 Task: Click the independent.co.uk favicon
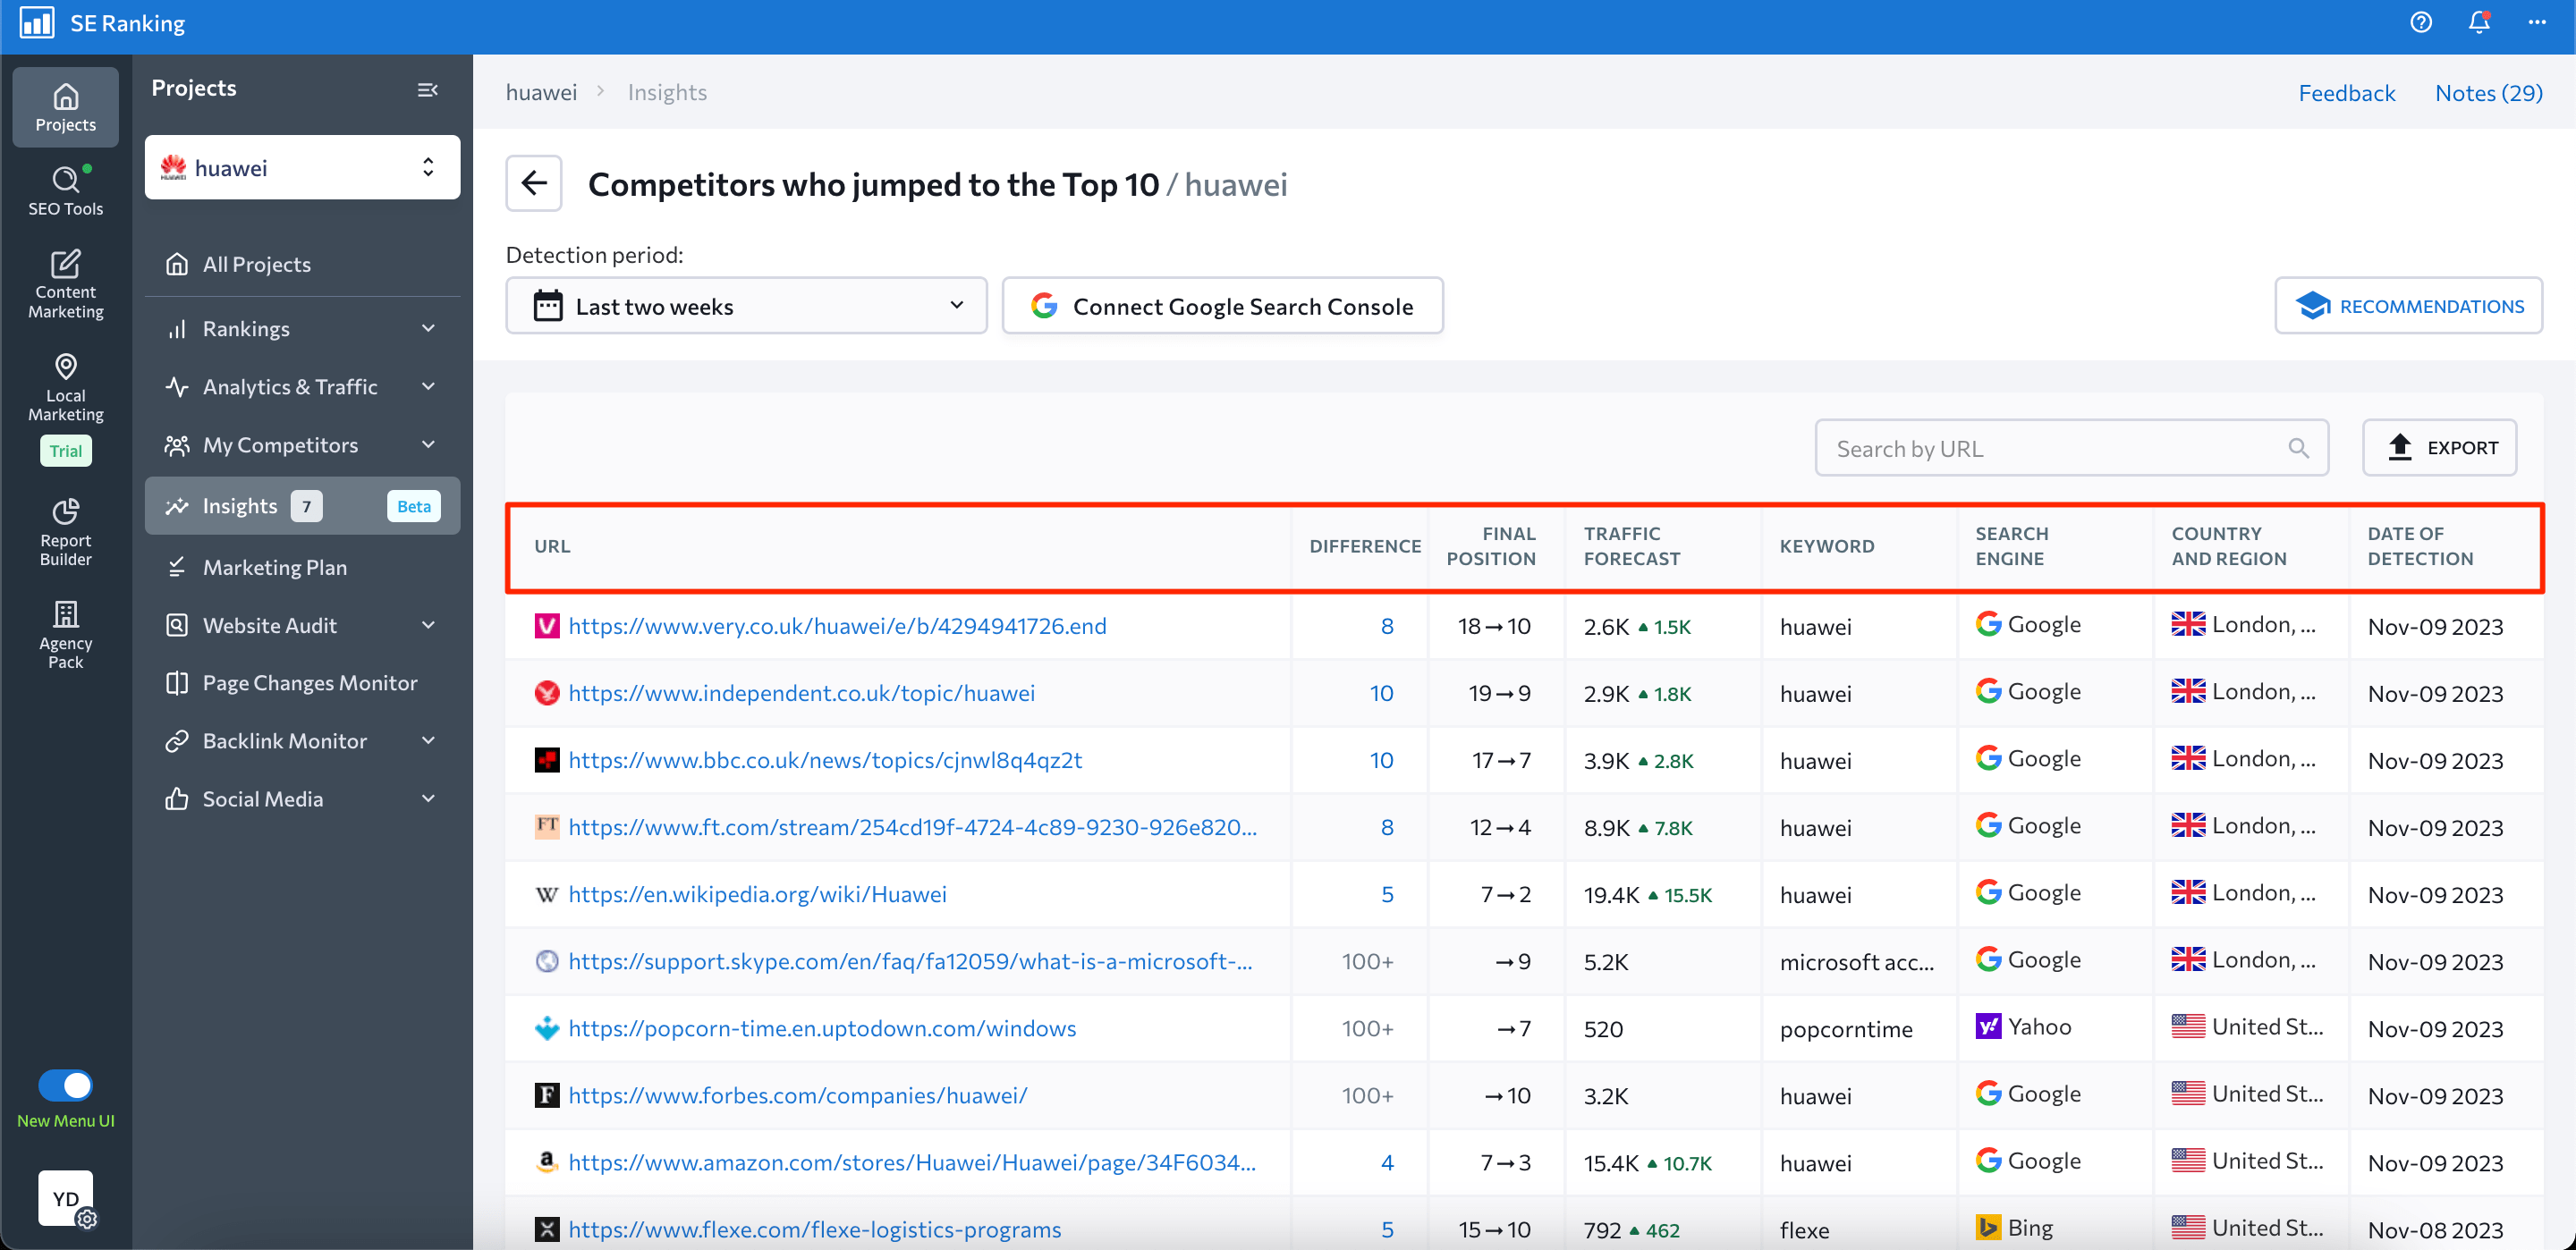[547, 693]
